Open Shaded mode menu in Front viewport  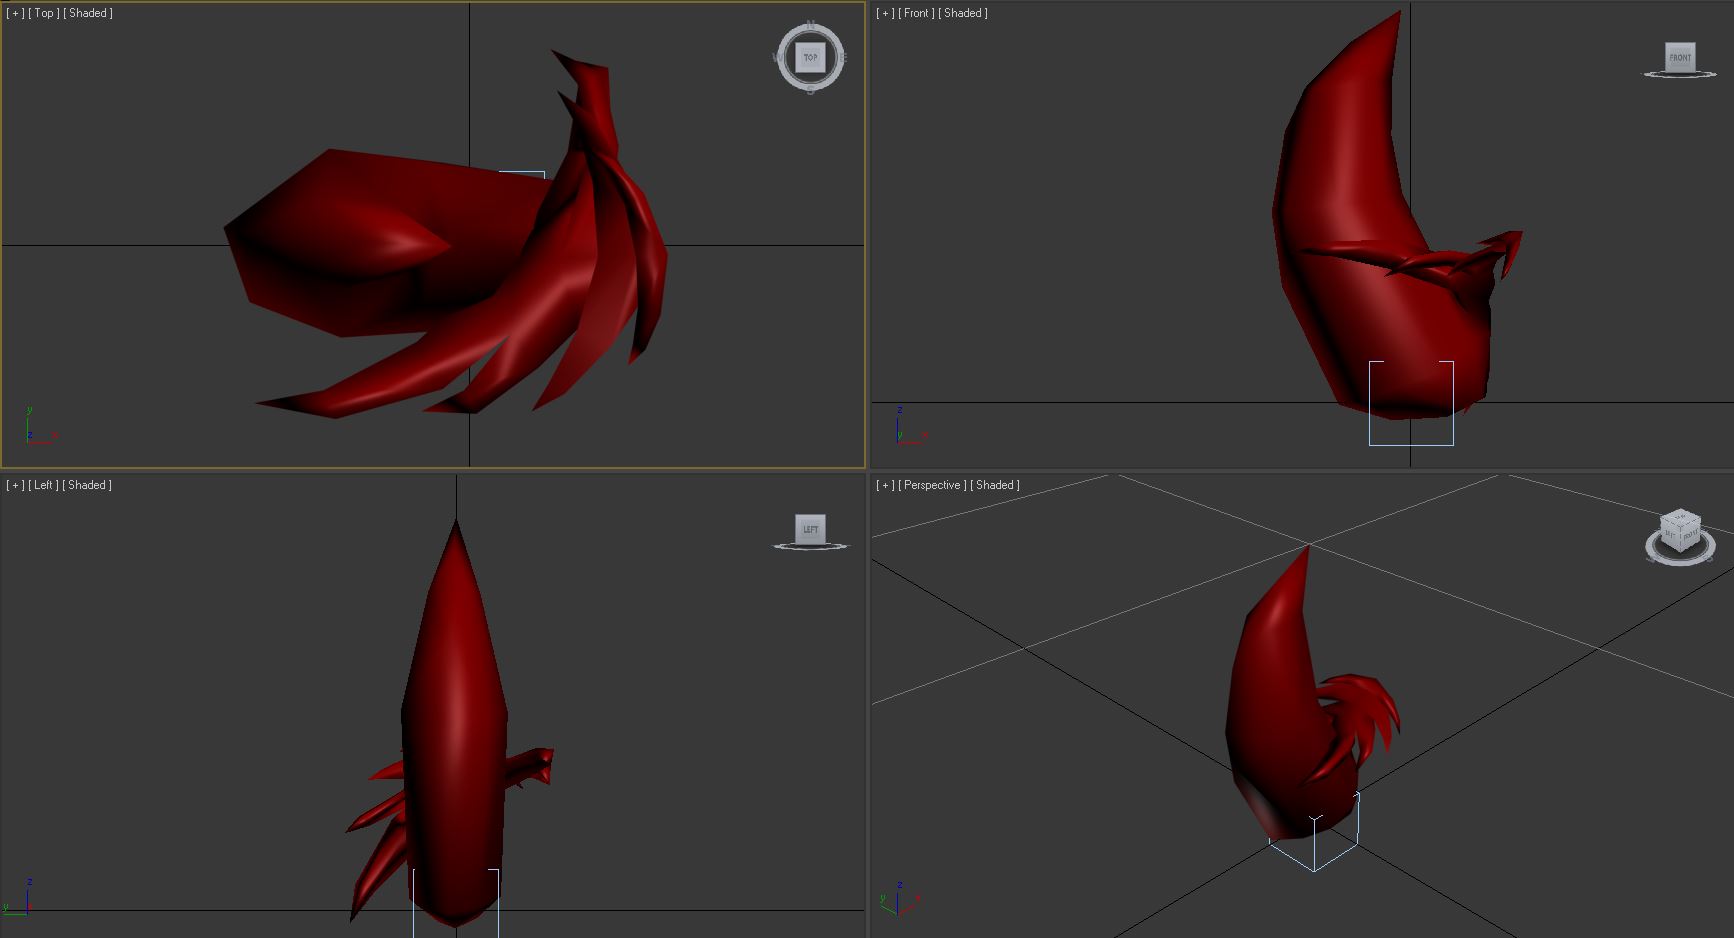[963, 13]
